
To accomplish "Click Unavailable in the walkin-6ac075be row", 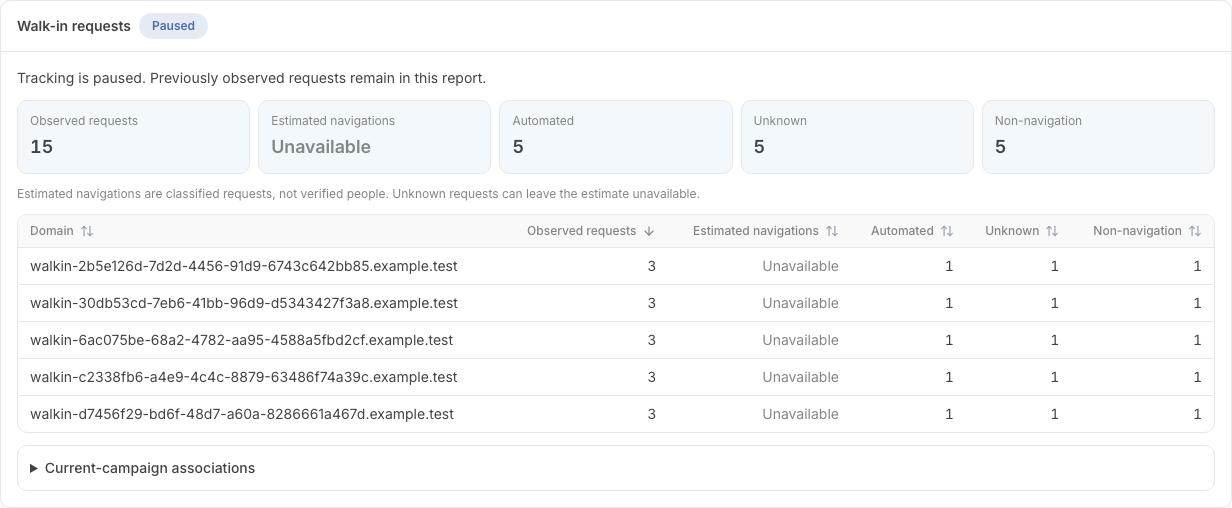I will 800,340.
